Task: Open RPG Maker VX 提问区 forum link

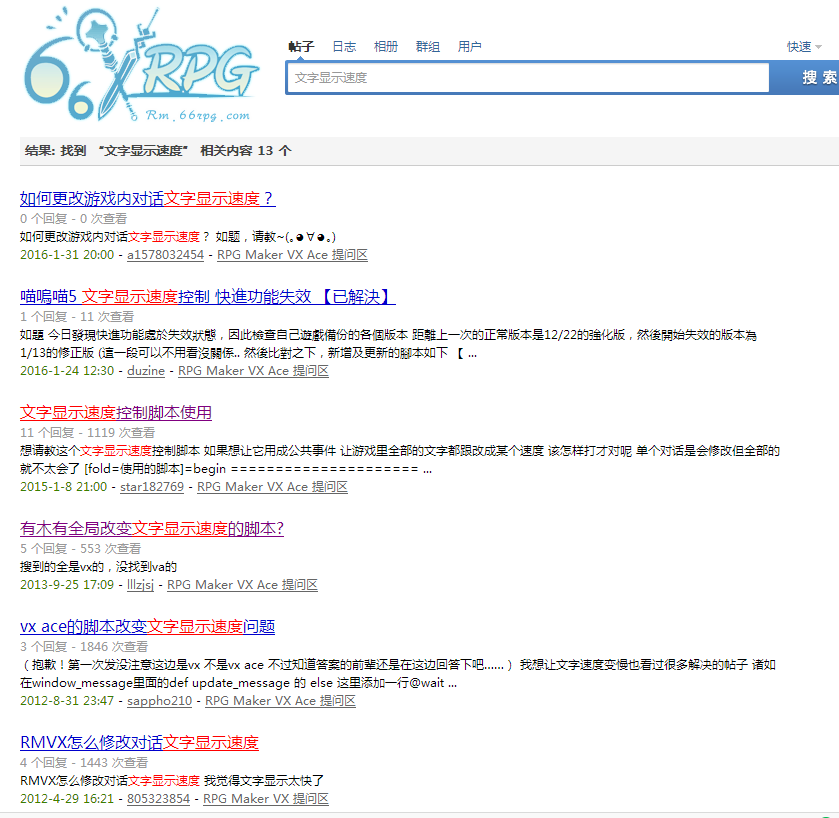Action: point(266,799)
